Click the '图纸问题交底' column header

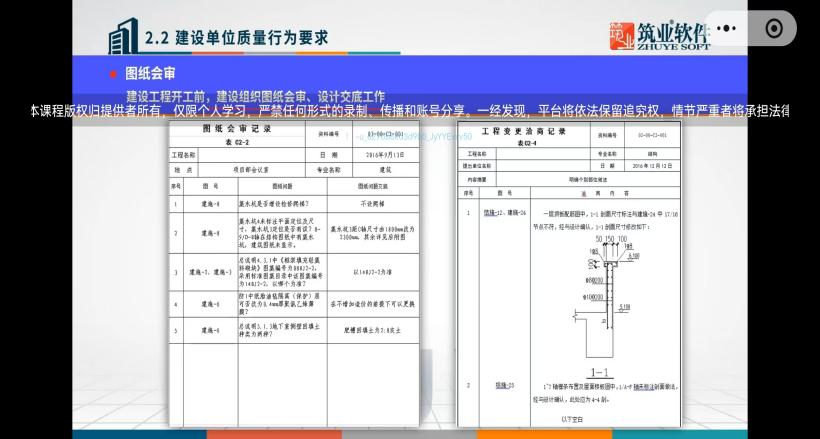373,186
